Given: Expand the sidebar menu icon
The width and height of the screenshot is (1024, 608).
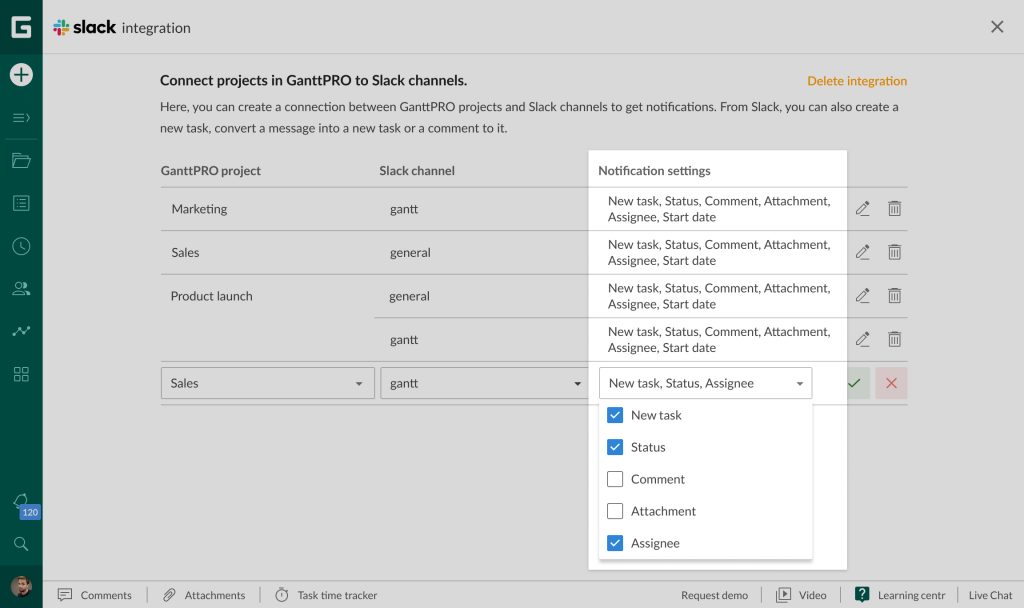Looking at the screenshot, I should click(x=21, y=118).
